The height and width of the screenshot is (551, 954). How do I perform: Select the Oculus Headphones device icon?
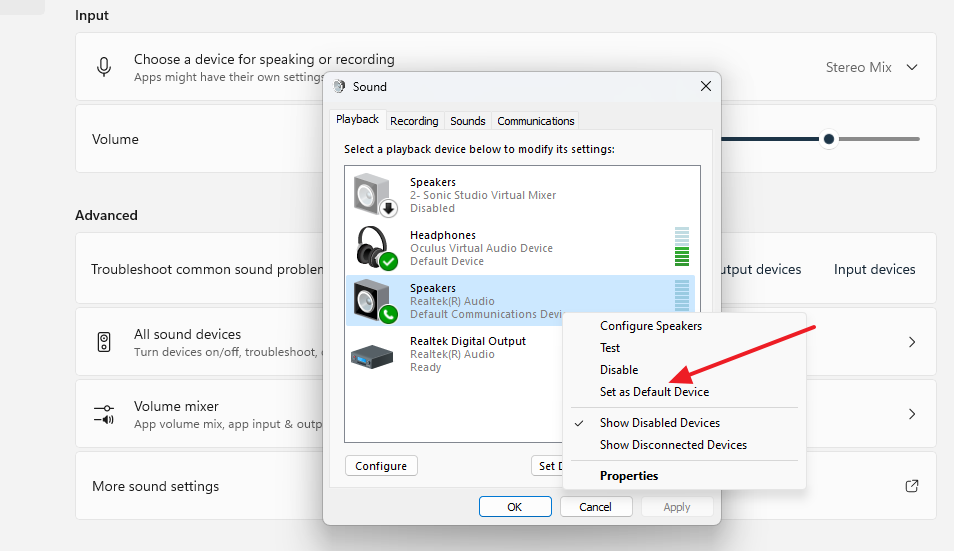[375, 247]
